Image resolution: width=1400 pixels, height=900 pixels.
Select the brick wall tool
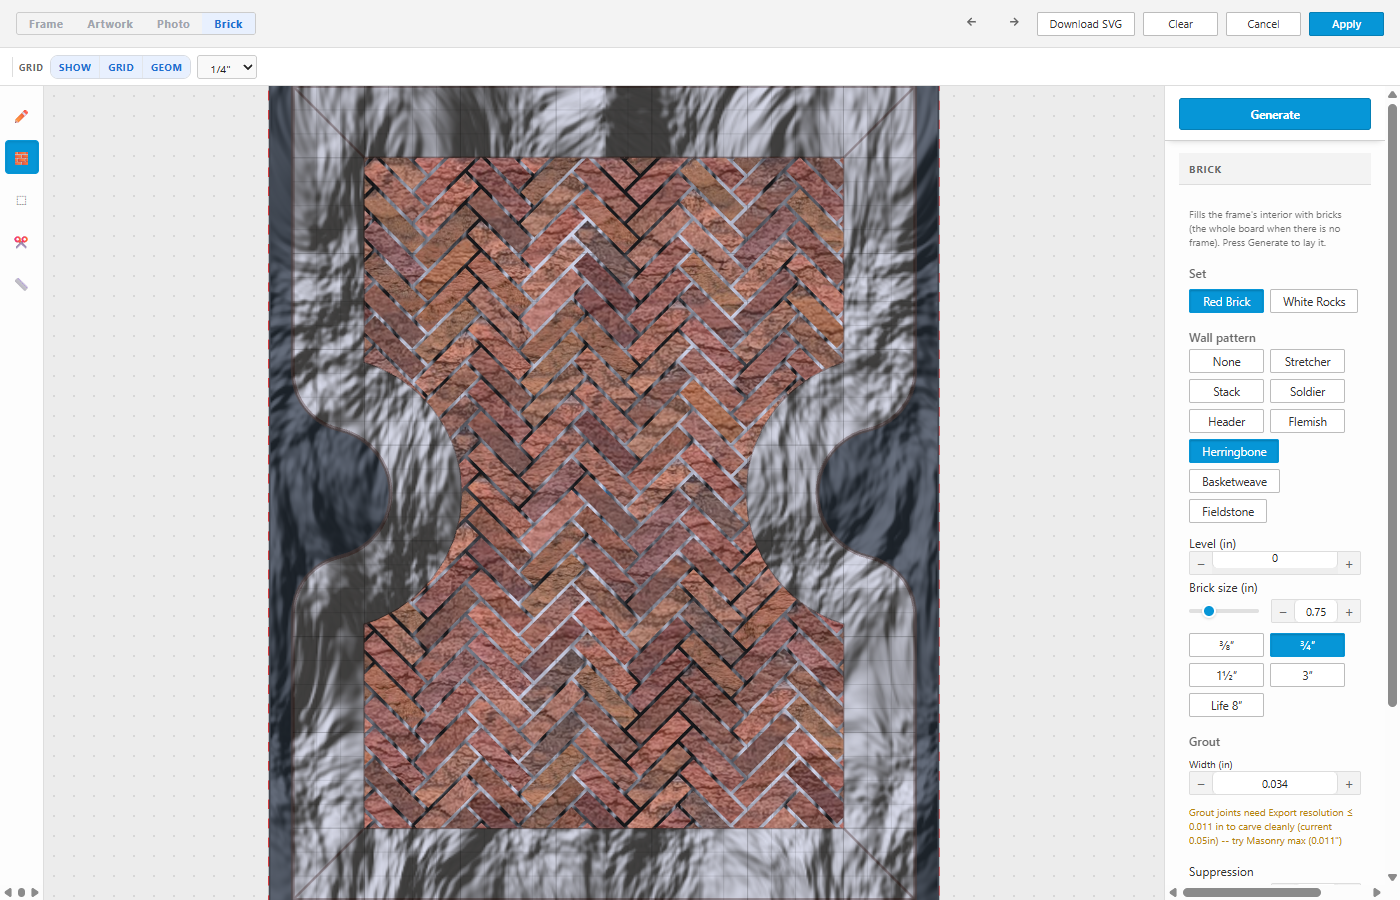coord(21,158)
